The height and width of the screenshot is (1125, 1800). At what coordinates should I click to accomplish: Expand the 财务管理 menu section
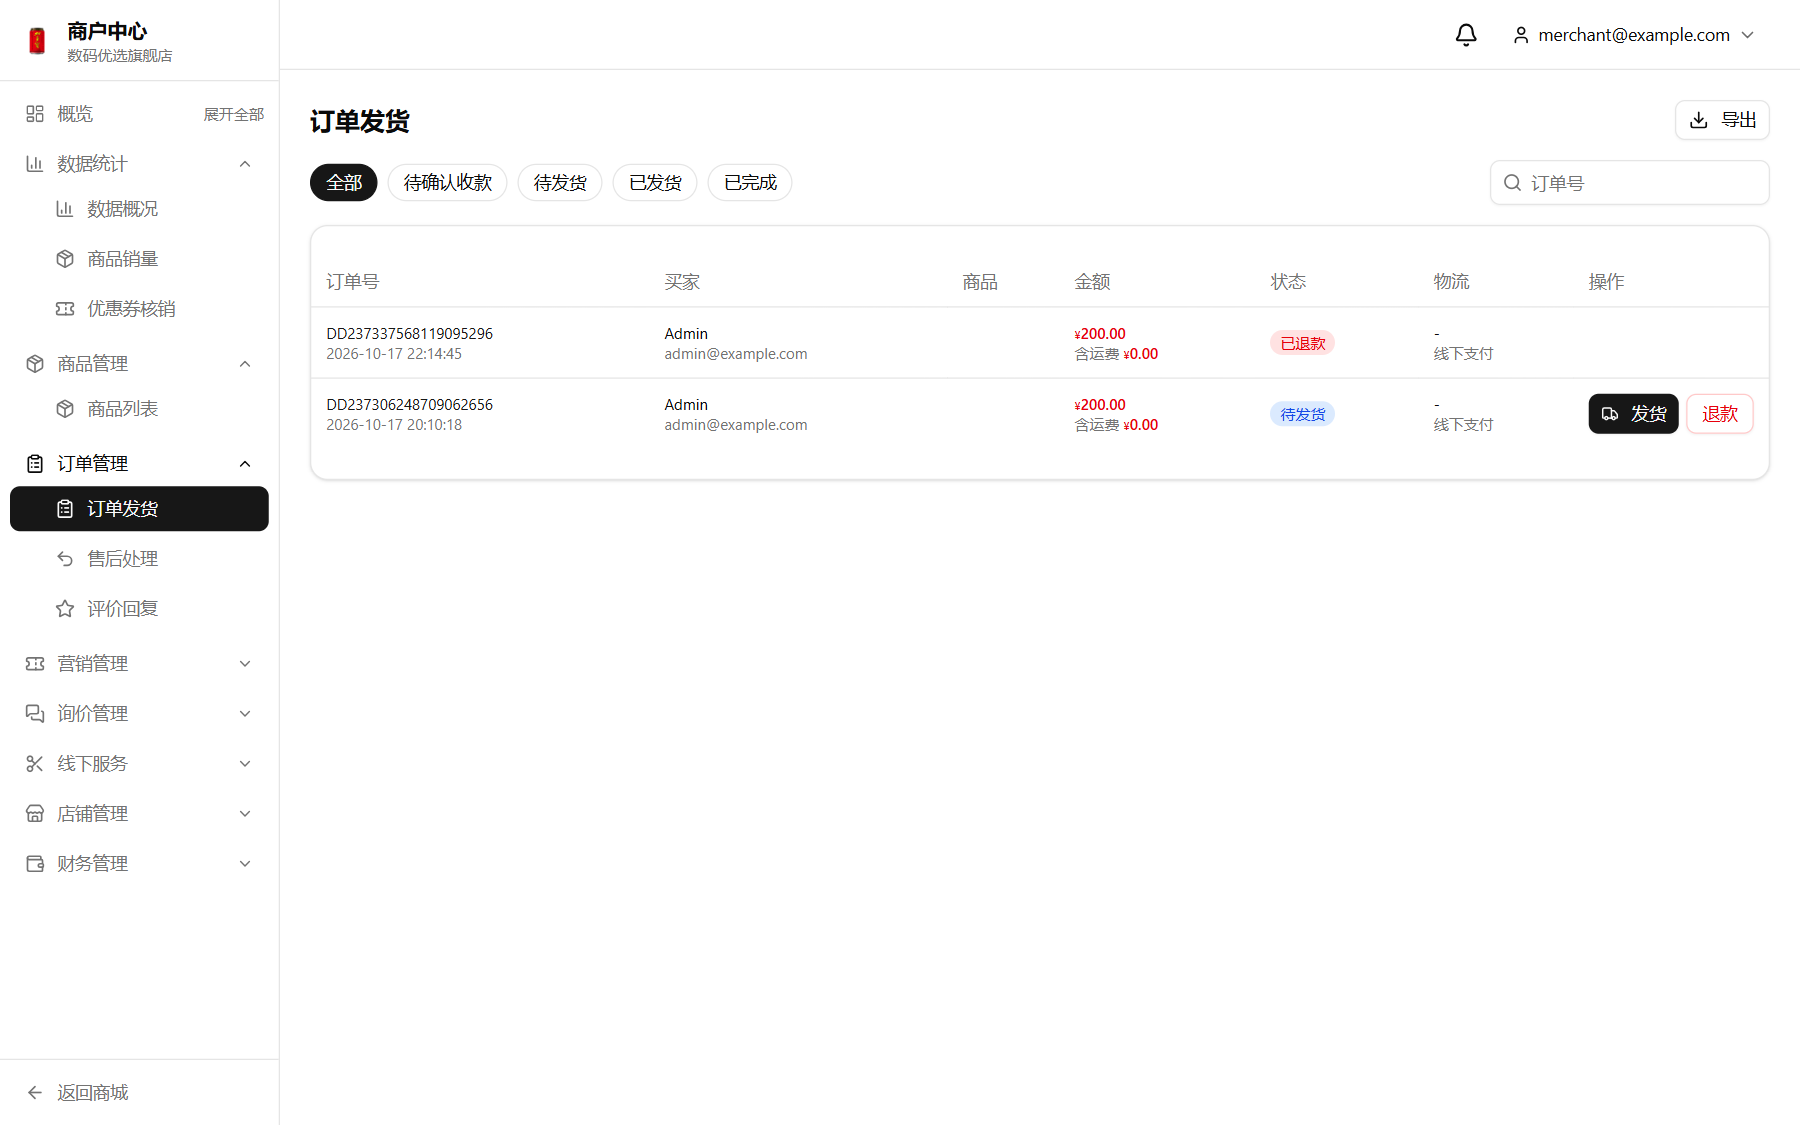coord(139,864)
